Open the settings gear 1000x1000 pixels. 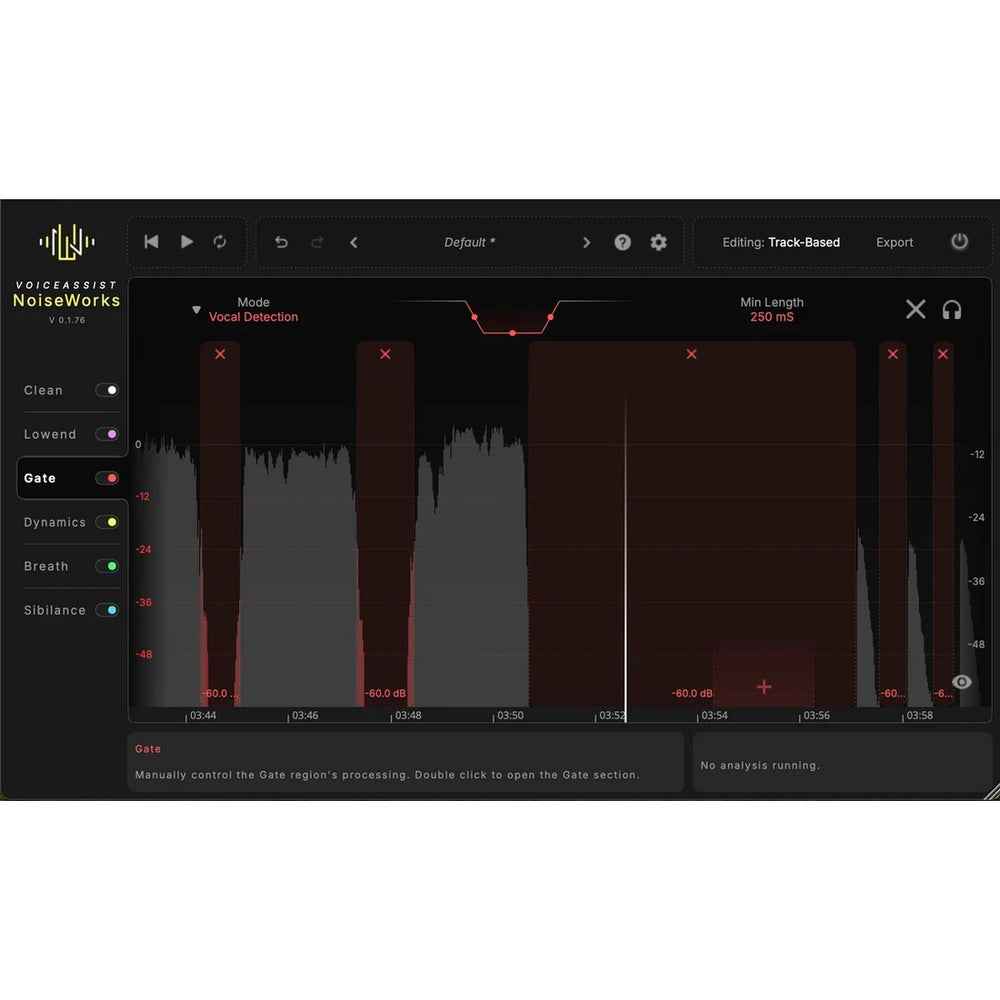(658, 242)
